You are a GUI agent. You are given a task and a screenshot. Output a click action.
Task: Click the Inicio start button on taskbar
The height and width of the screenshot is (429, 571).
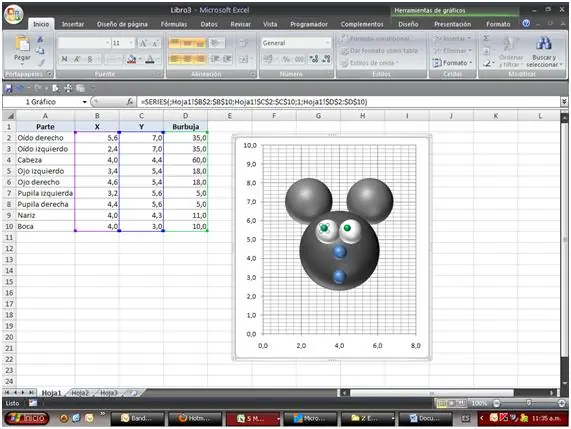(x=27, y=418)
